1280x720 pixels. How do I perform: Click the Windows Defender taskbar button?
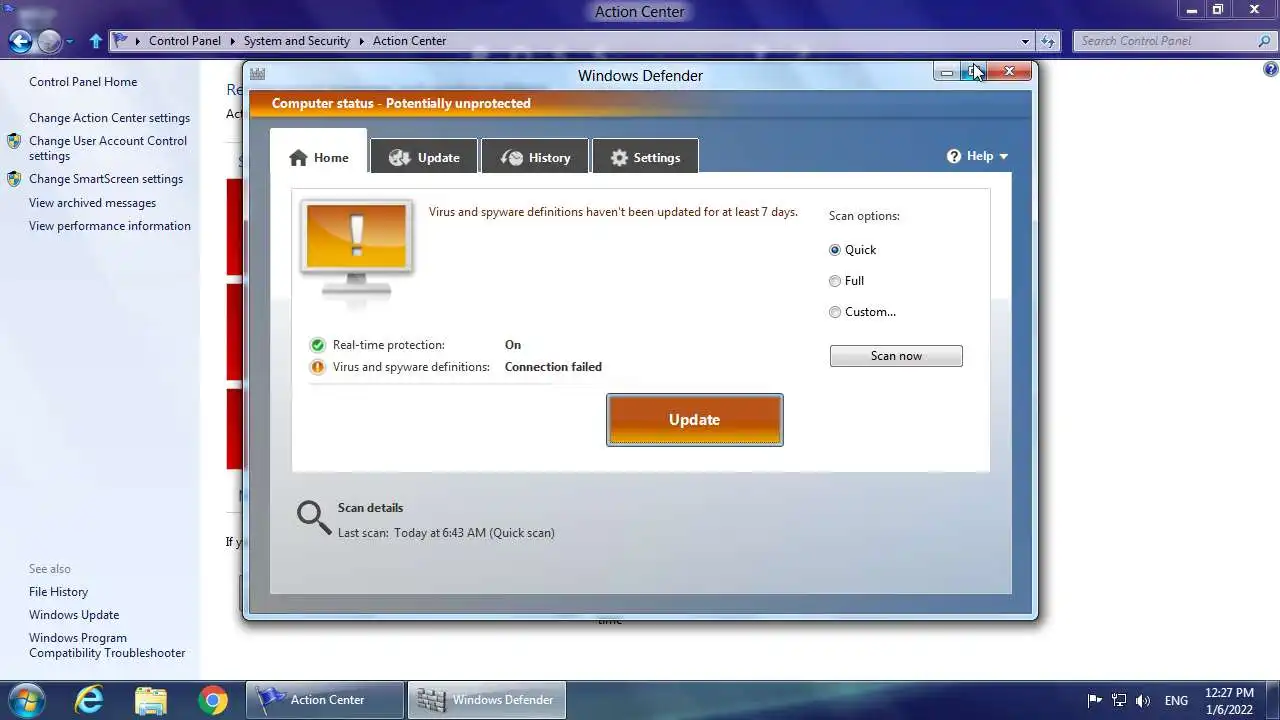tap(486, 700)
